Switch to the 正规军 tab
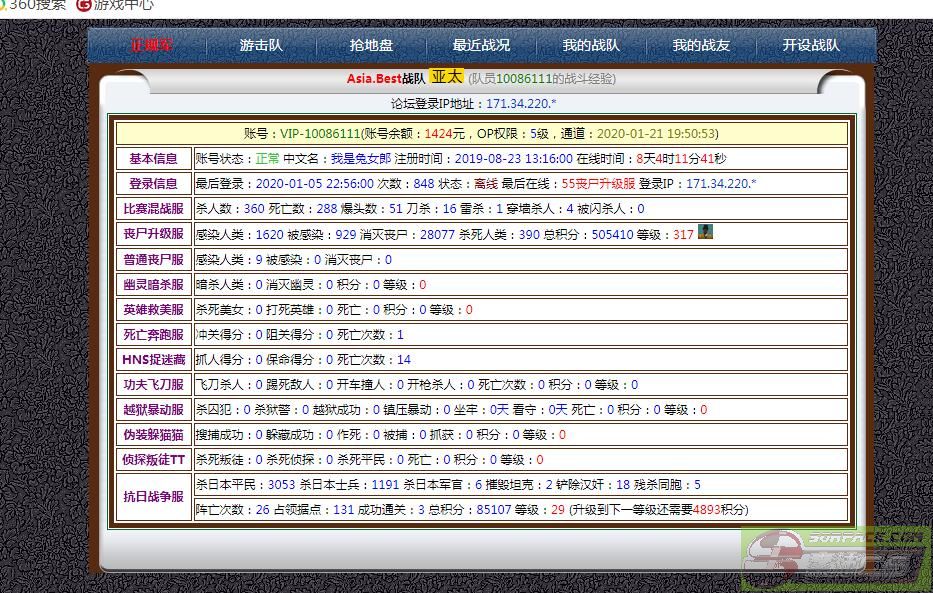Screen dimensions: 933x593 [x=152, y=45]
